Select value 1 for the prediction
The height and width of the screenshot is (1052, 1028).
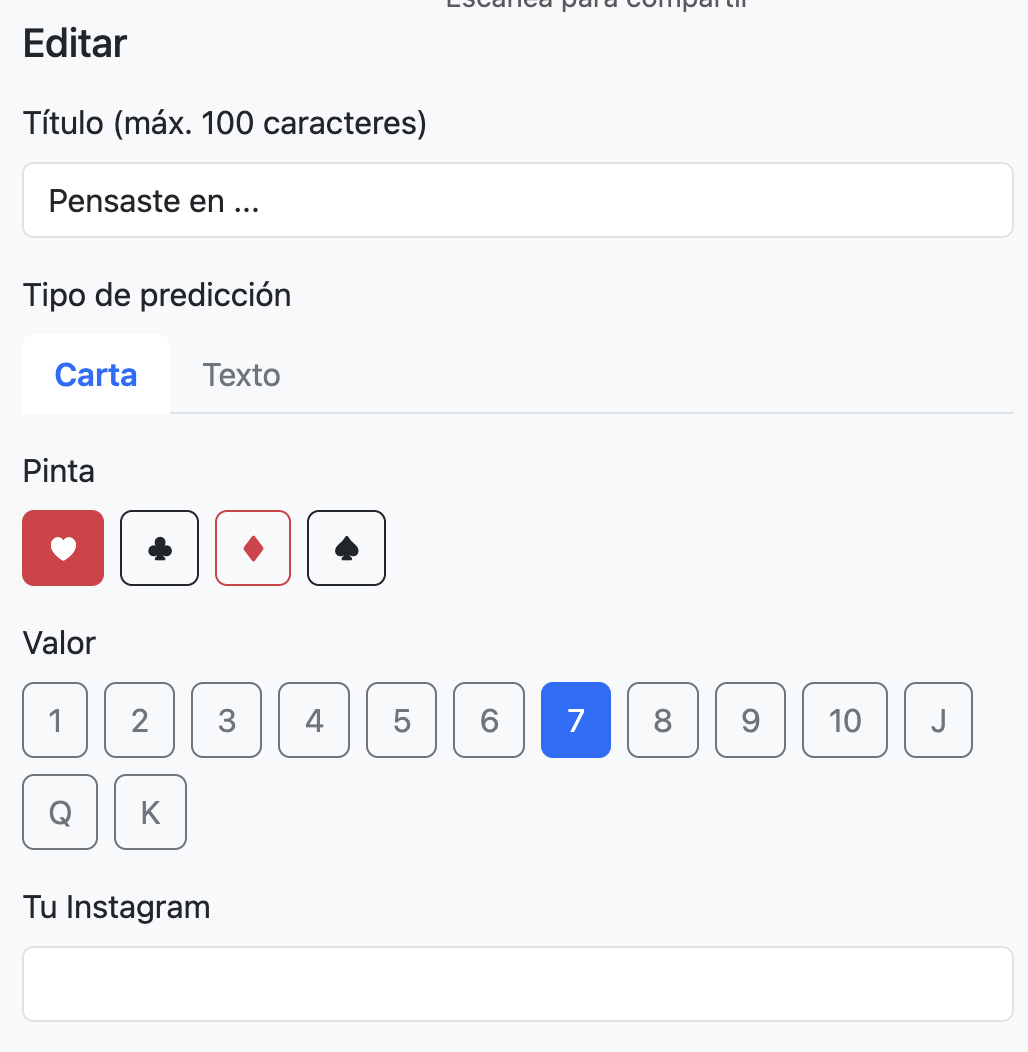point(55,720)
